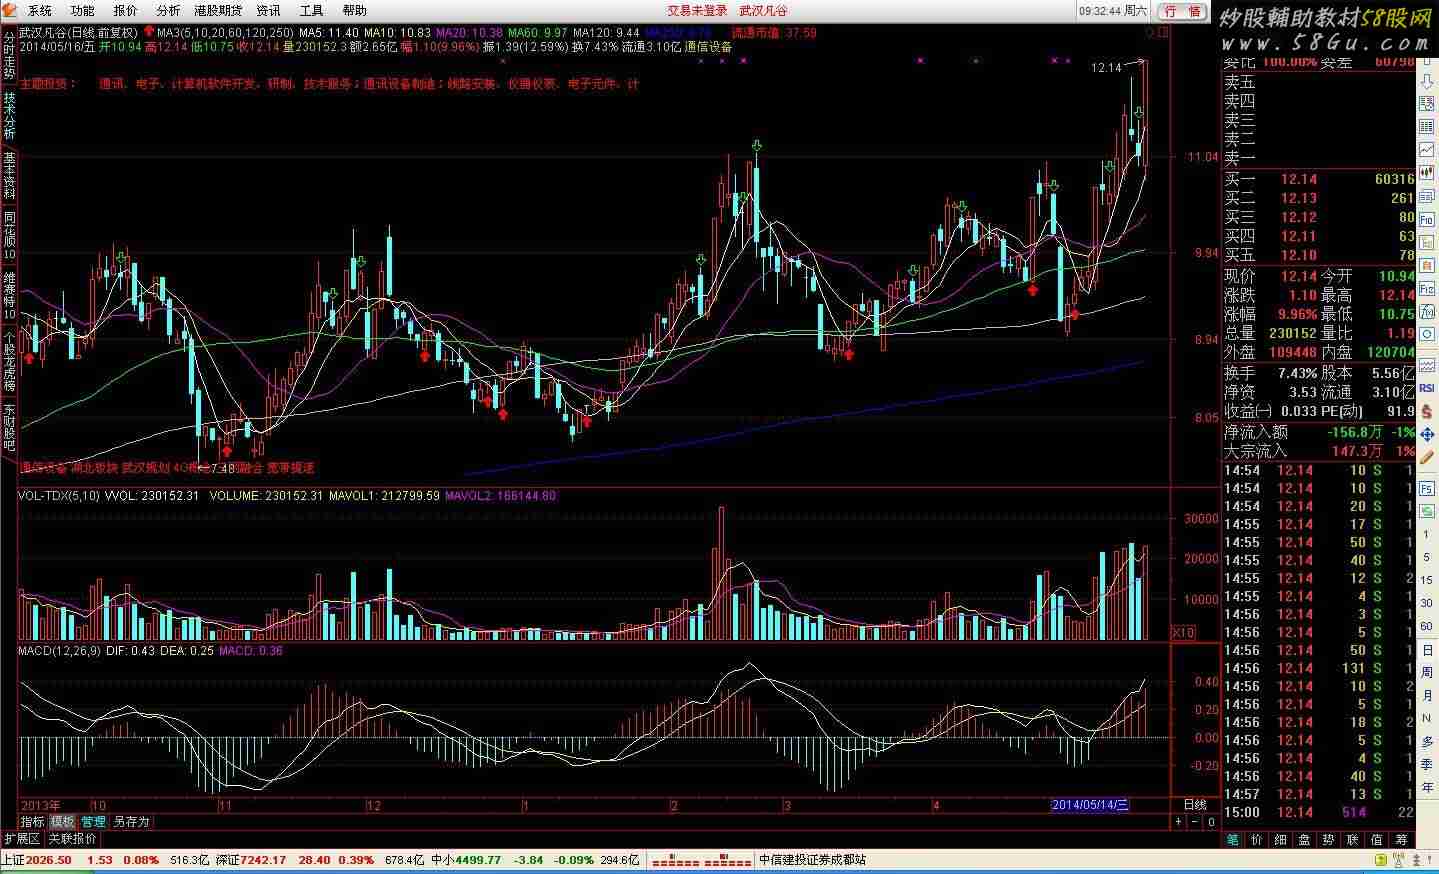Image resolution: width=1439 pixels, height=874 pixels.
Task: Select the 月 monthly period button
Action: 1426,696
